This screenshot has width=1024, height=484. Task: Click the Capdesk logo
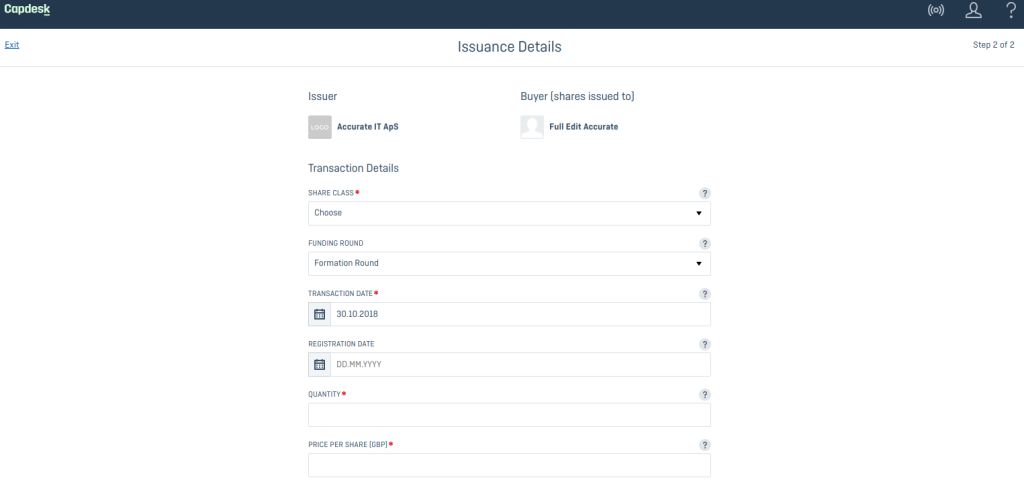tap(27, 10)
